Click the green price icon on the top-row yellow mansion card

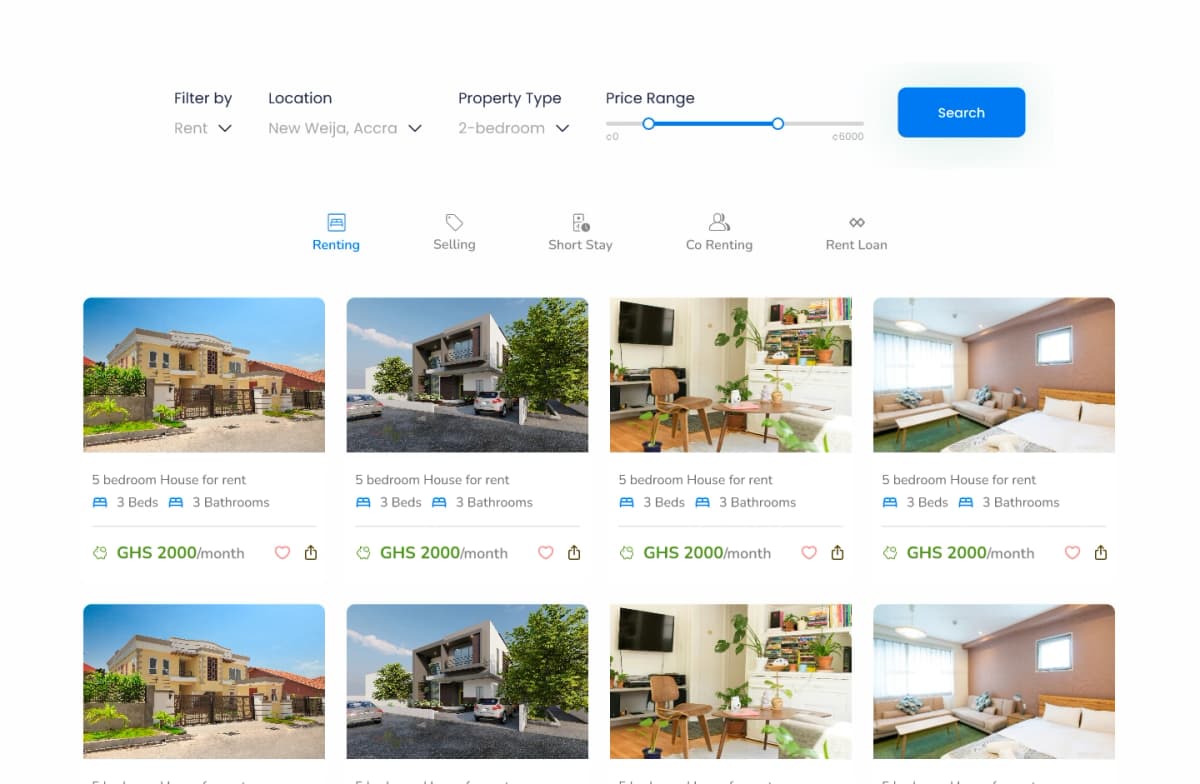[x=100, y=552]
